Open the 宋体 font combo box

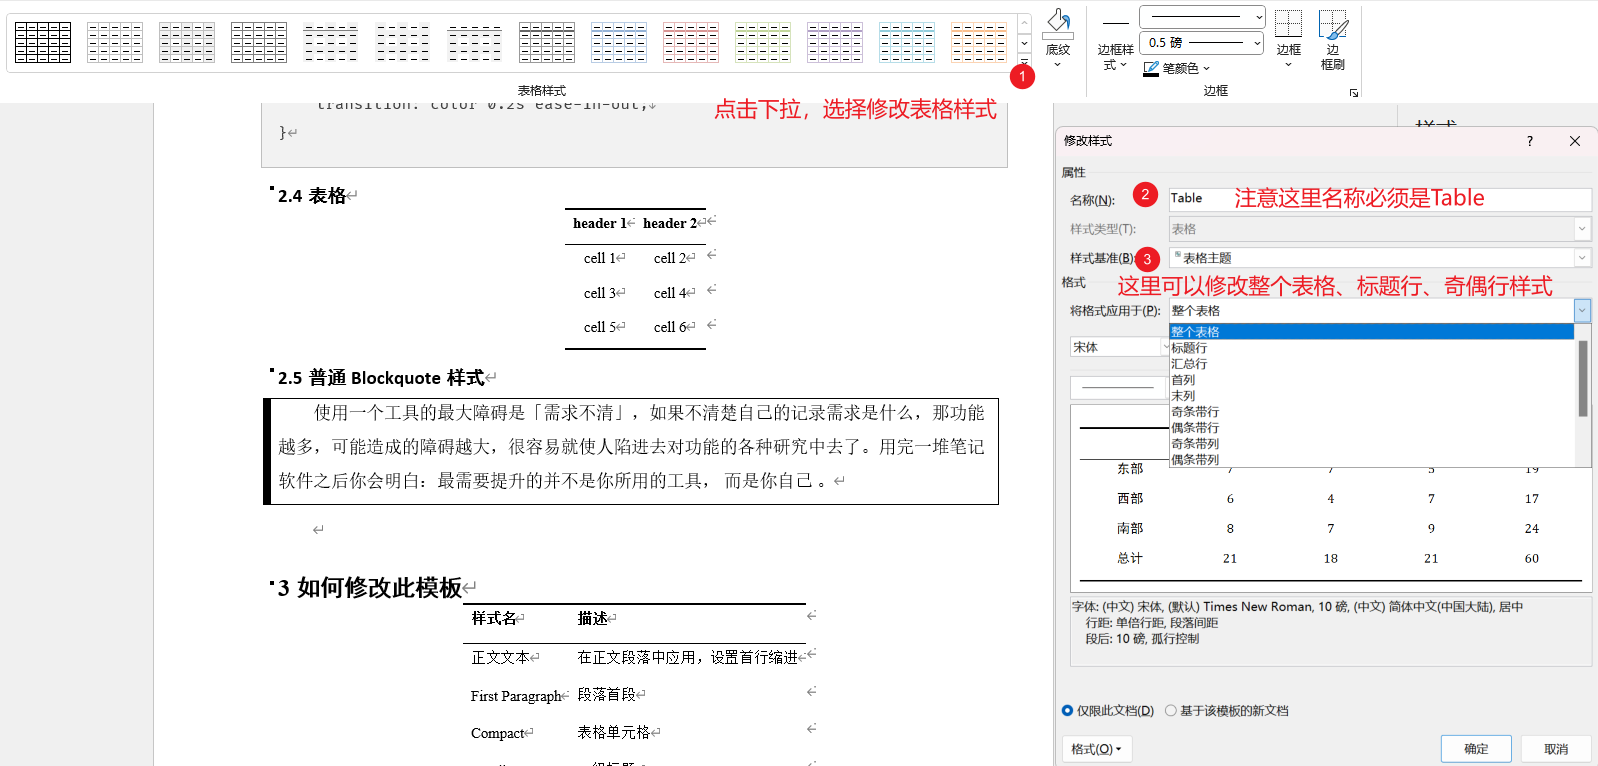coord(1120,347)
